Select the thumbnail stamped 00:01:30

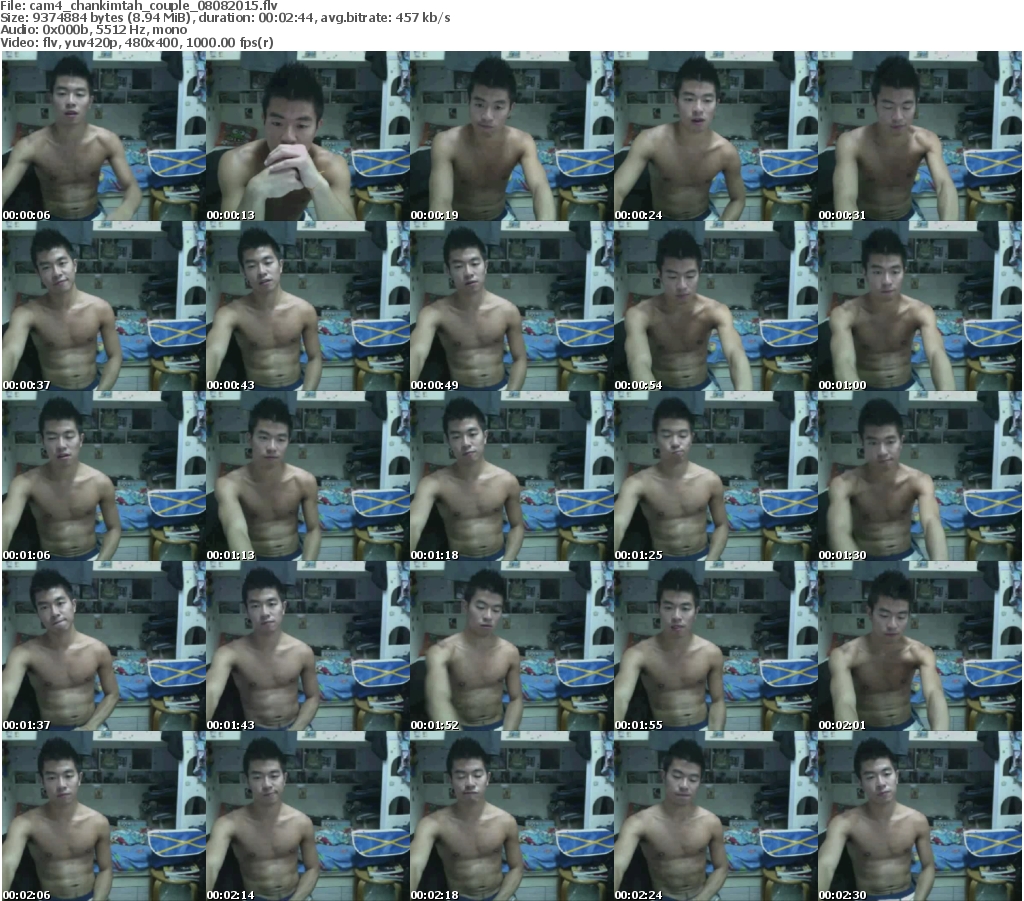pos(920,476)
